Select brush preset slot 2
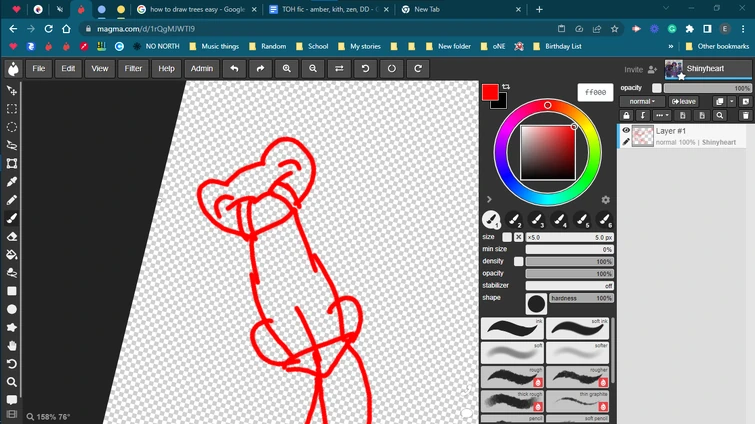755x424 pixels. [514, 220]
